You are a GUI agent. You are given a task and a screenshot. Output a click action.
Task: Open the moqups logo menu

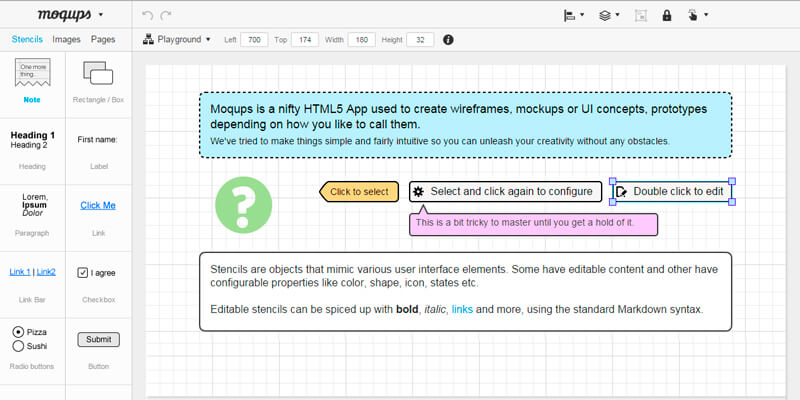pos(69,15)
